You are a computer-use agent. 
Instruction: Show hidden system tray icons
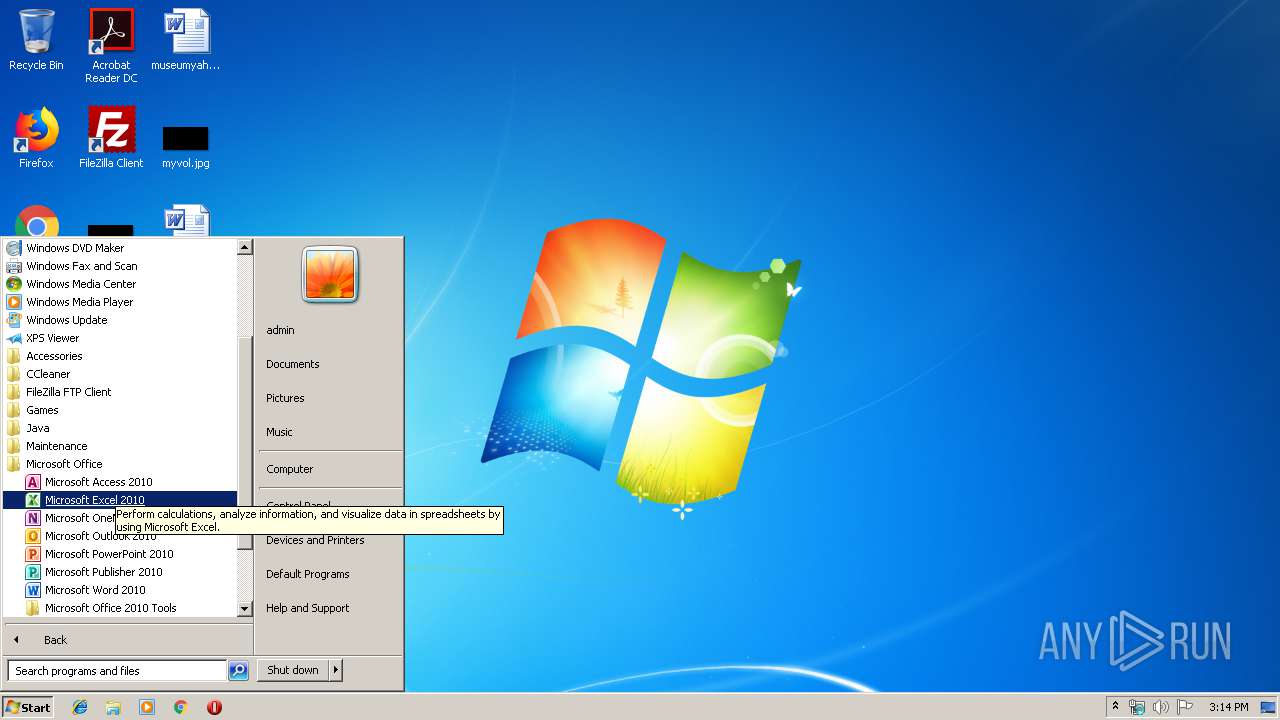click(1115, 707)
